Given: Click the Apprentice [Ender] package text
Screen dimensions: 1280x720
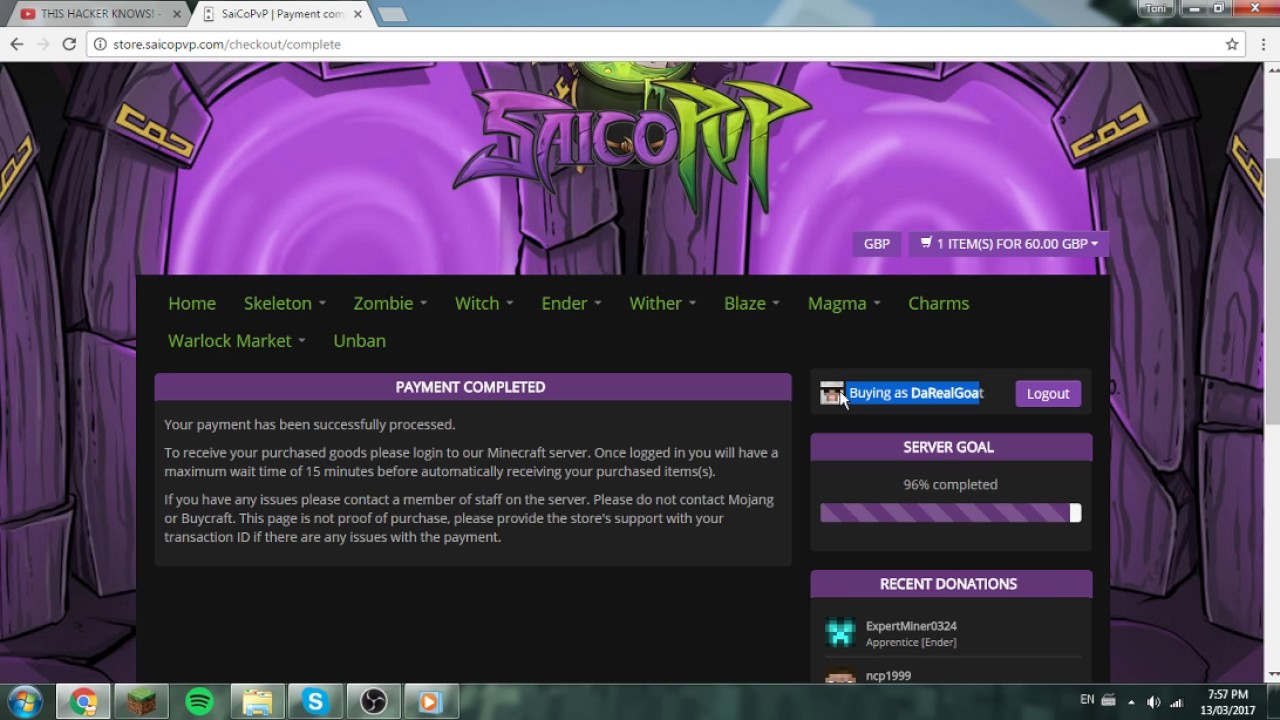Looking at the screenshot, I should (x=911, y=642).
